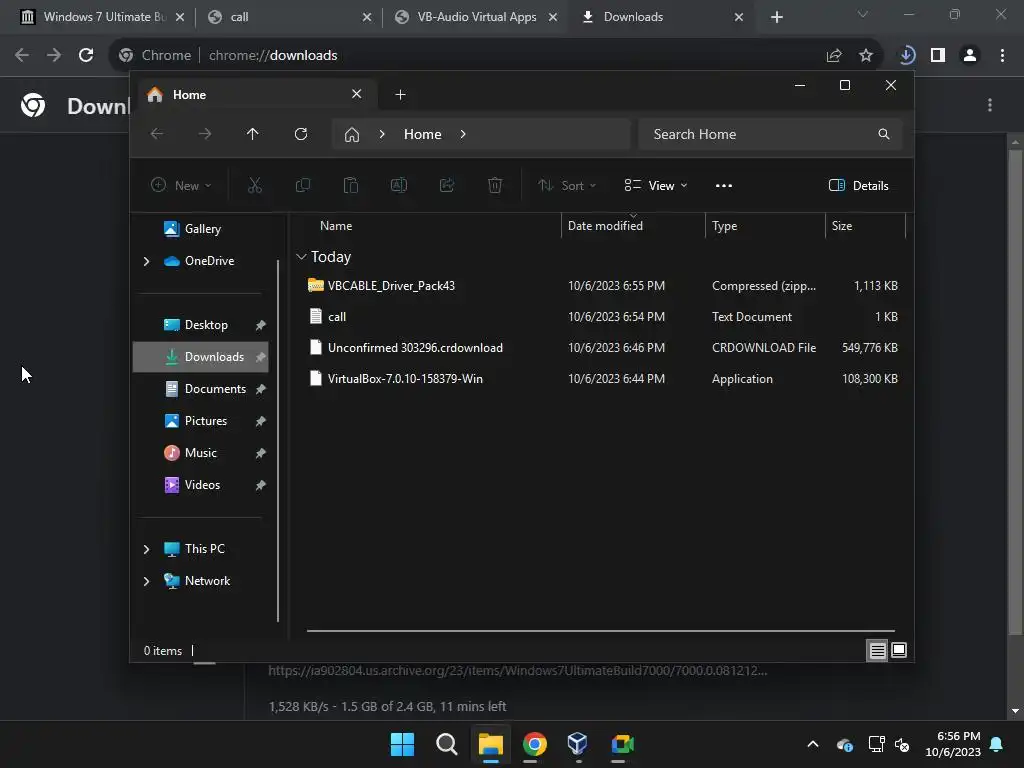The width and height of the screenshot is (1024, 768).
Task: Click Google Chrome icon in taskbar
Action: coord(534,744)
